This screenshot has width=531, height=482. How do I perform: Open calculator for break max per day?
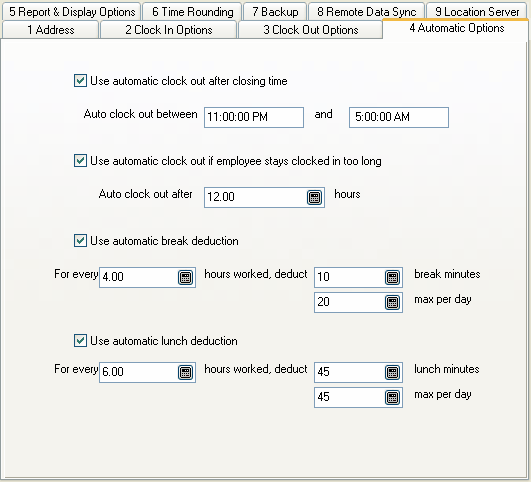[392, 302]
